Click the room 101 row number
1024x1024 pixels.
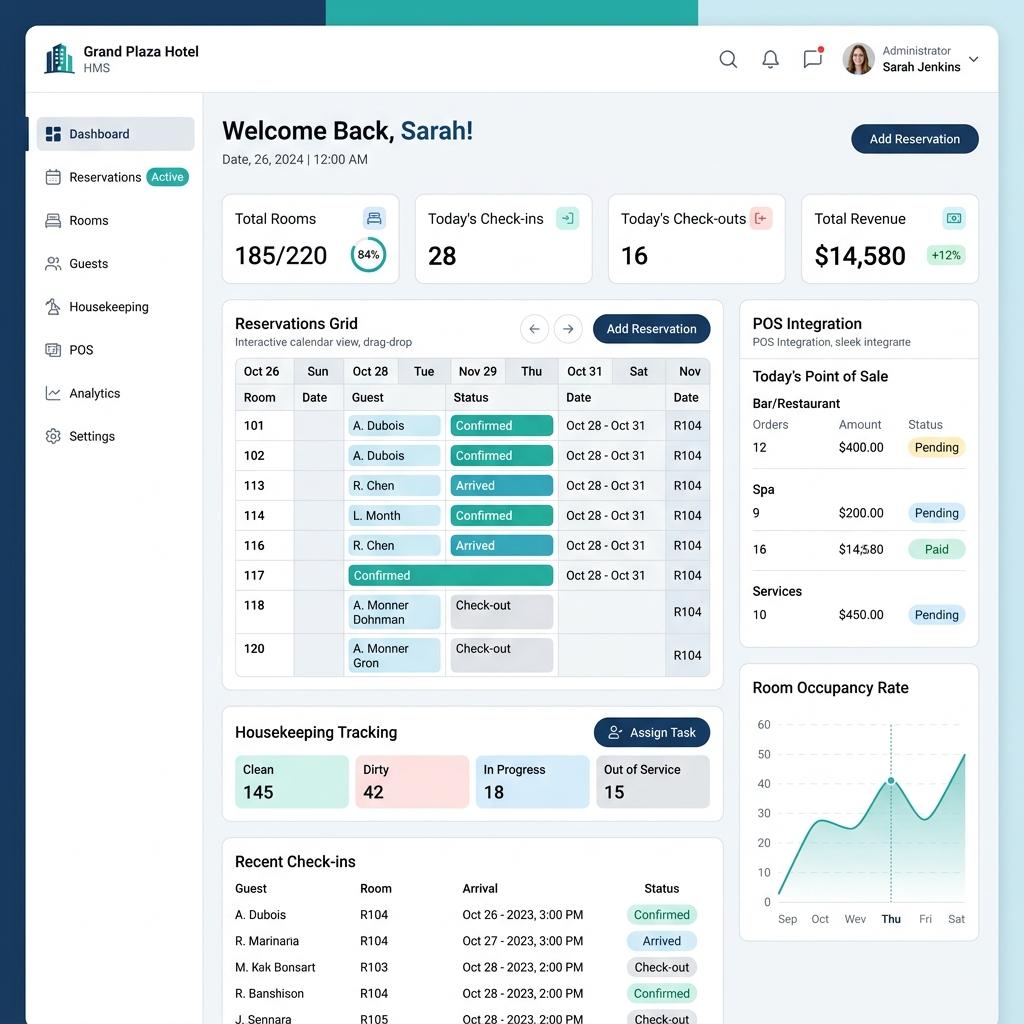254,425
